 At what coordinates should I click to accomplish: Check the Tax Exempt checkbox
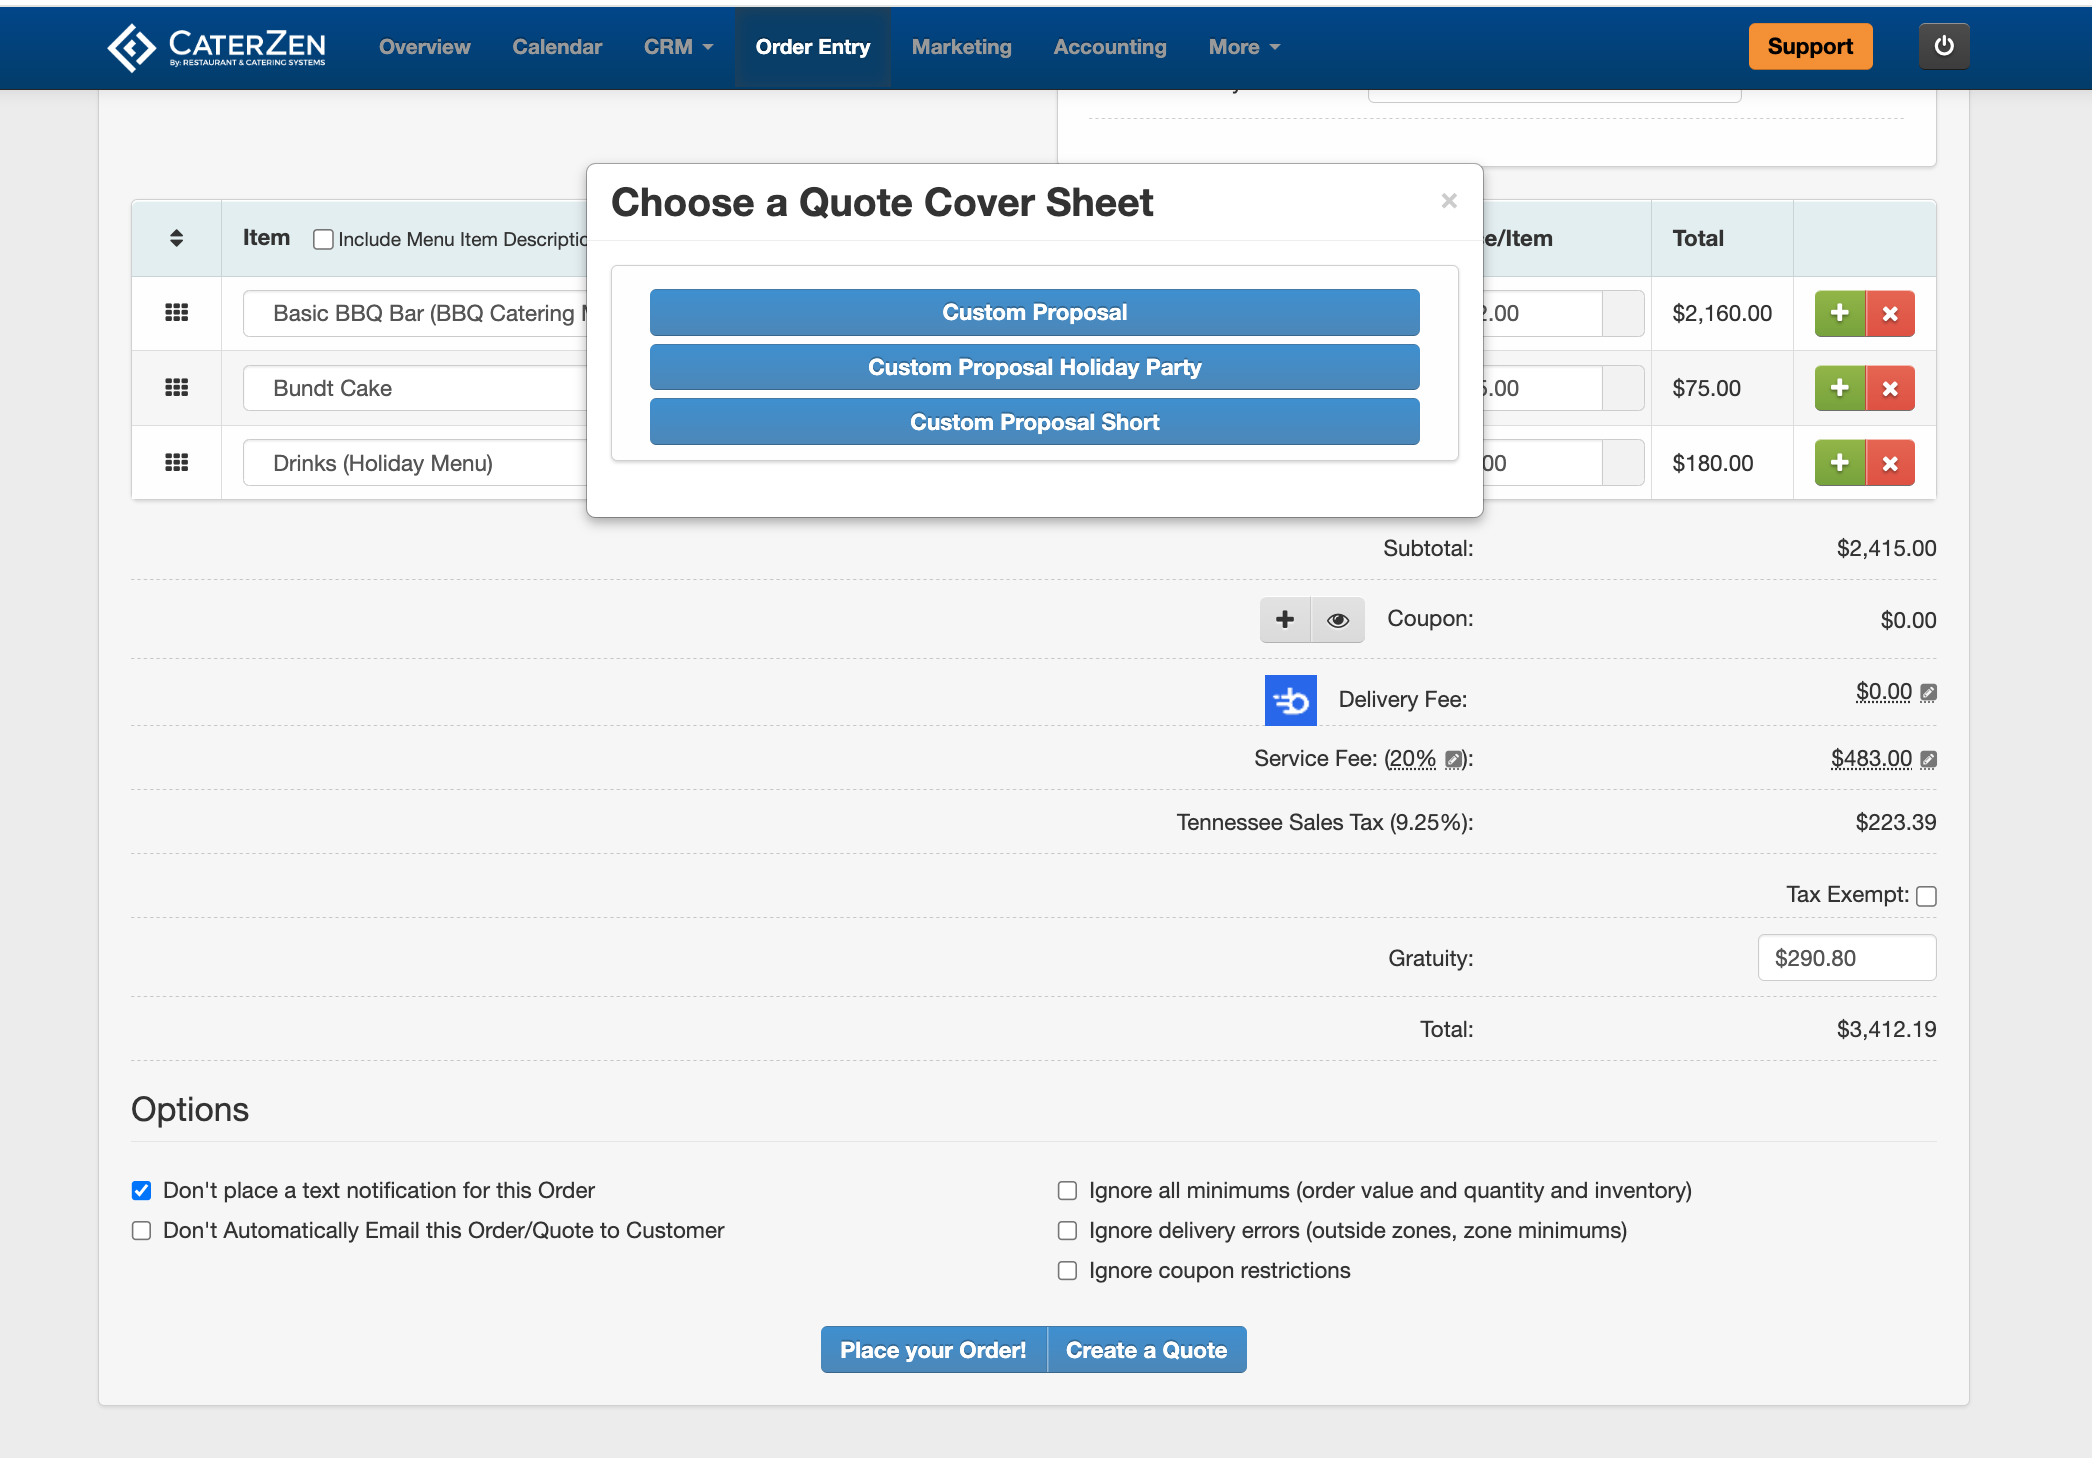(1926, 896)
